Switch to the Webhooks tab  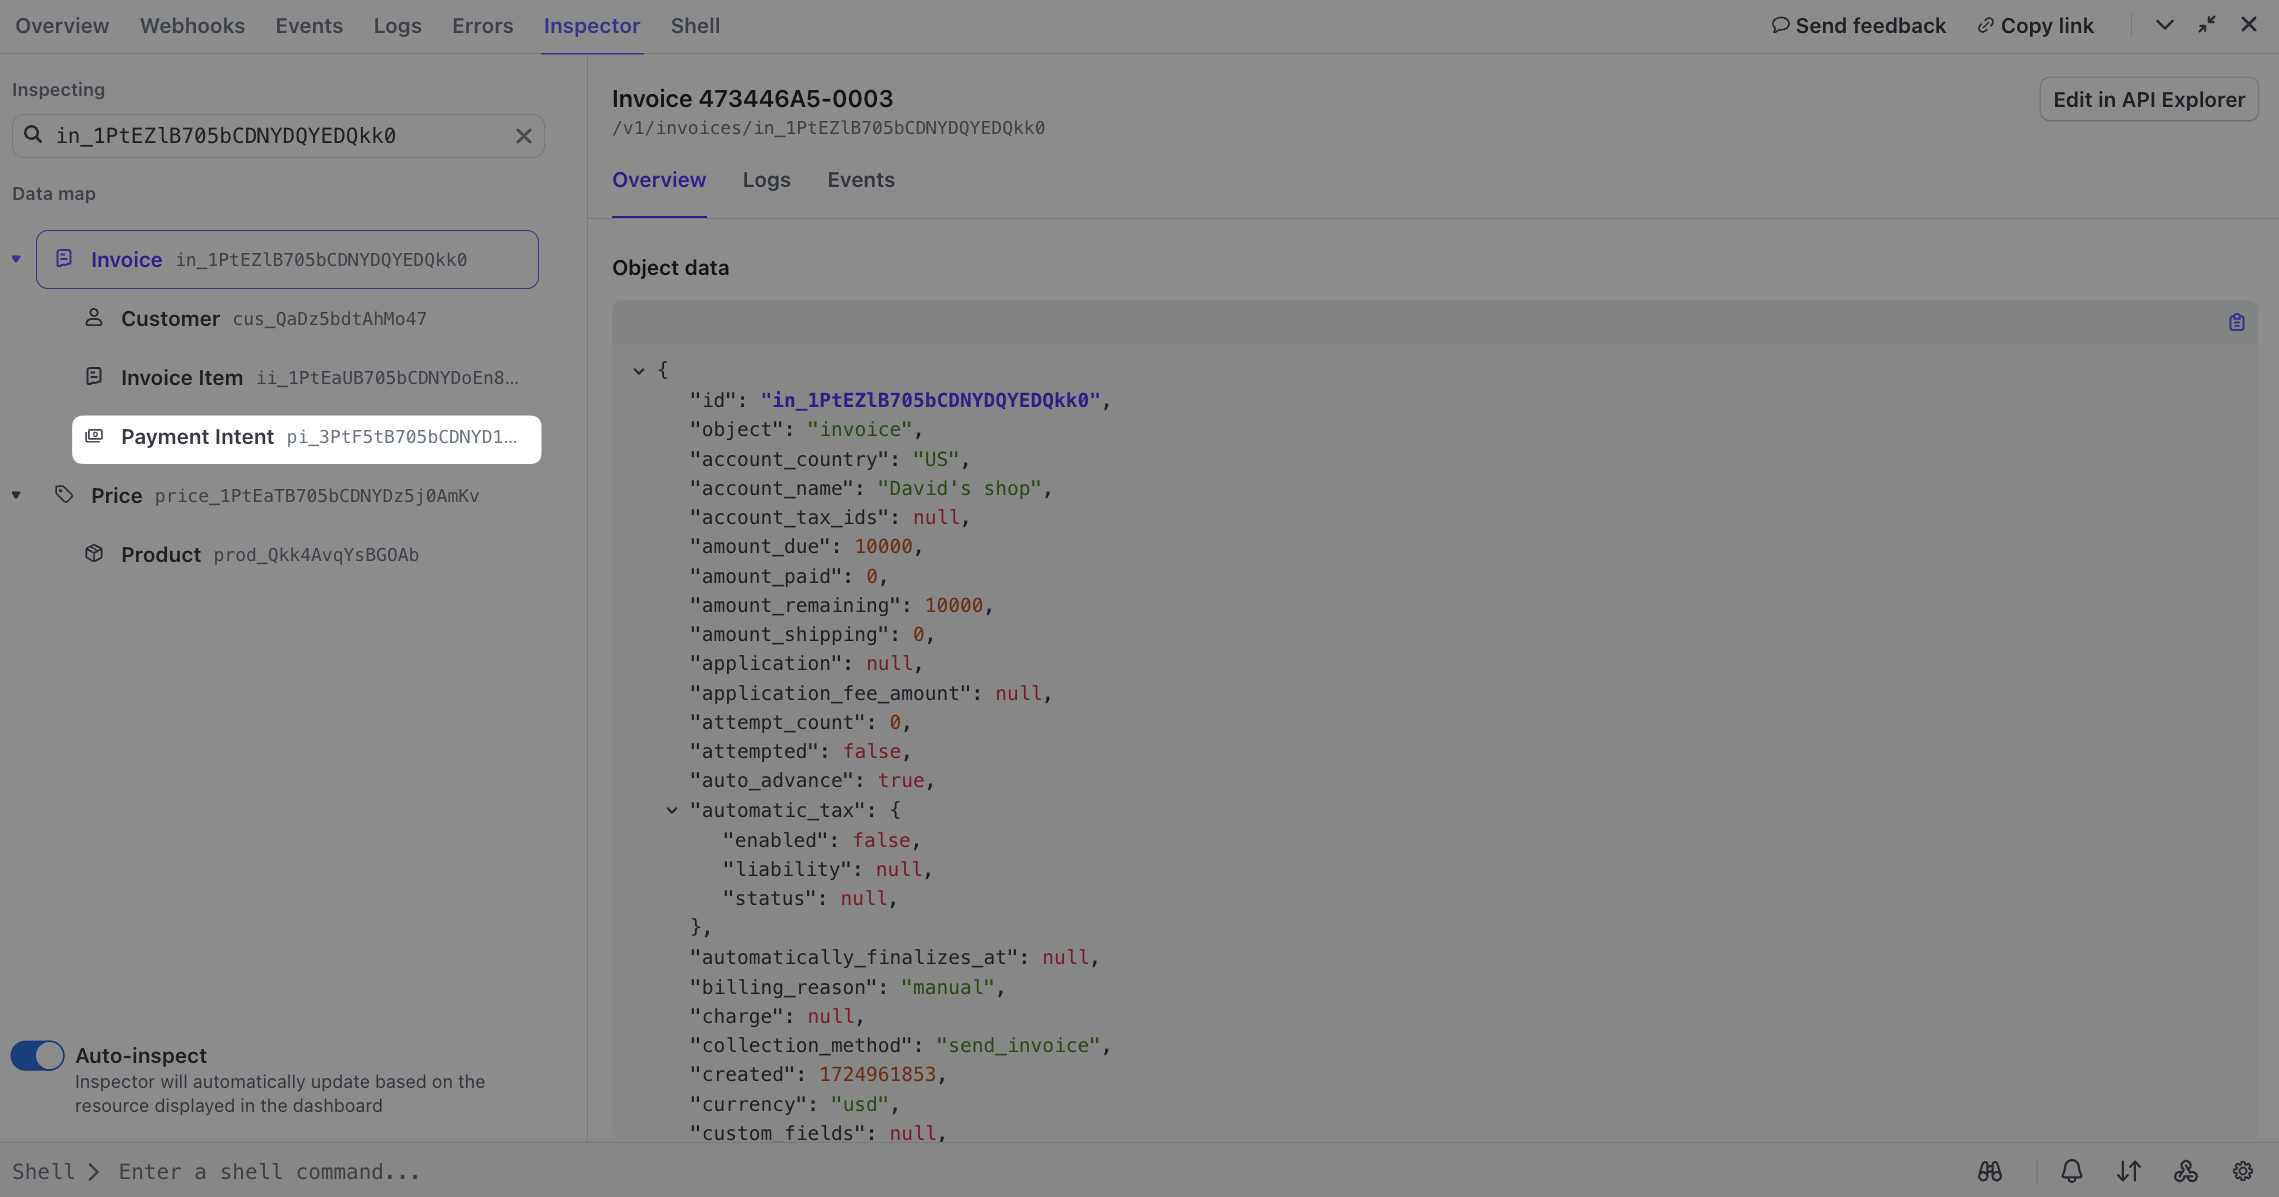(x=192, y=26)
